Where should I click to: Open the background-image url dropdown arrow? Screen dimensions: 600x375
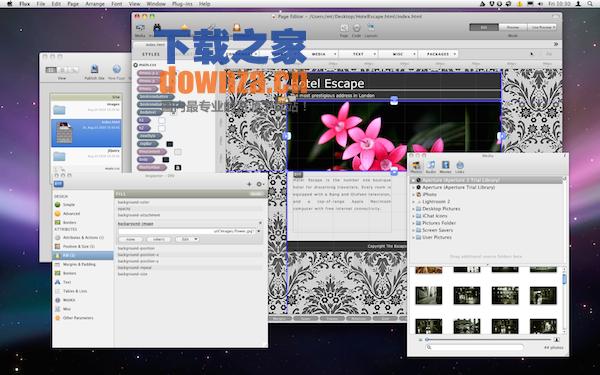click(x=259, y=232)
